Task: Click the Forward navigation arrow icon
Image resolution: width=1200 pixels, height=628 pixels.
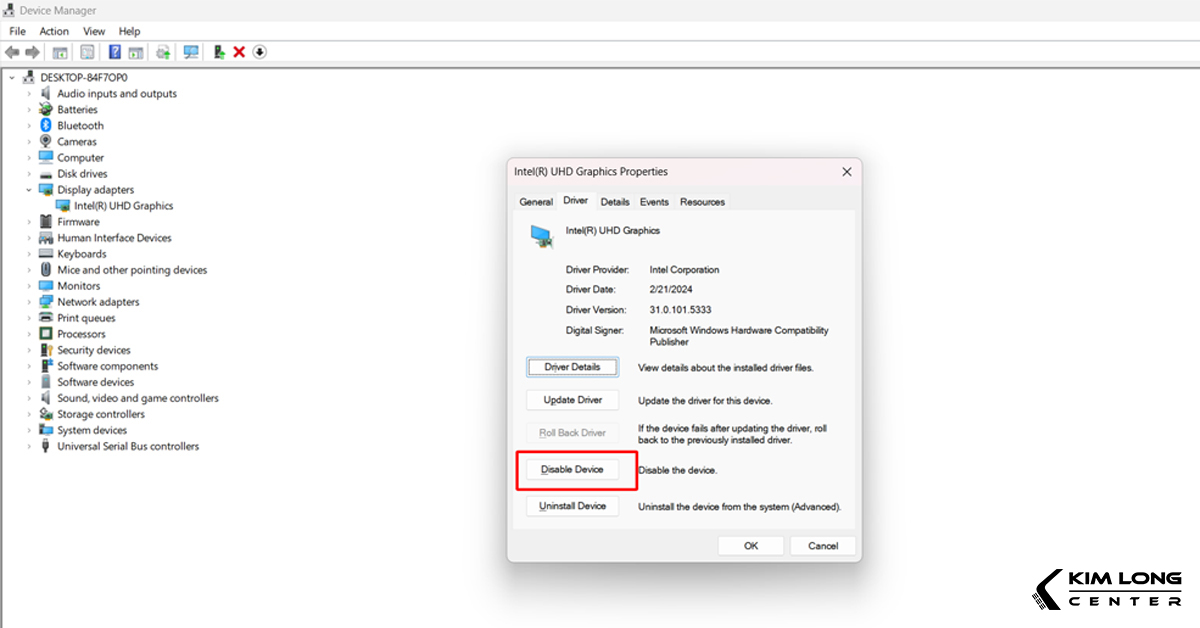Action: [33, 52]
